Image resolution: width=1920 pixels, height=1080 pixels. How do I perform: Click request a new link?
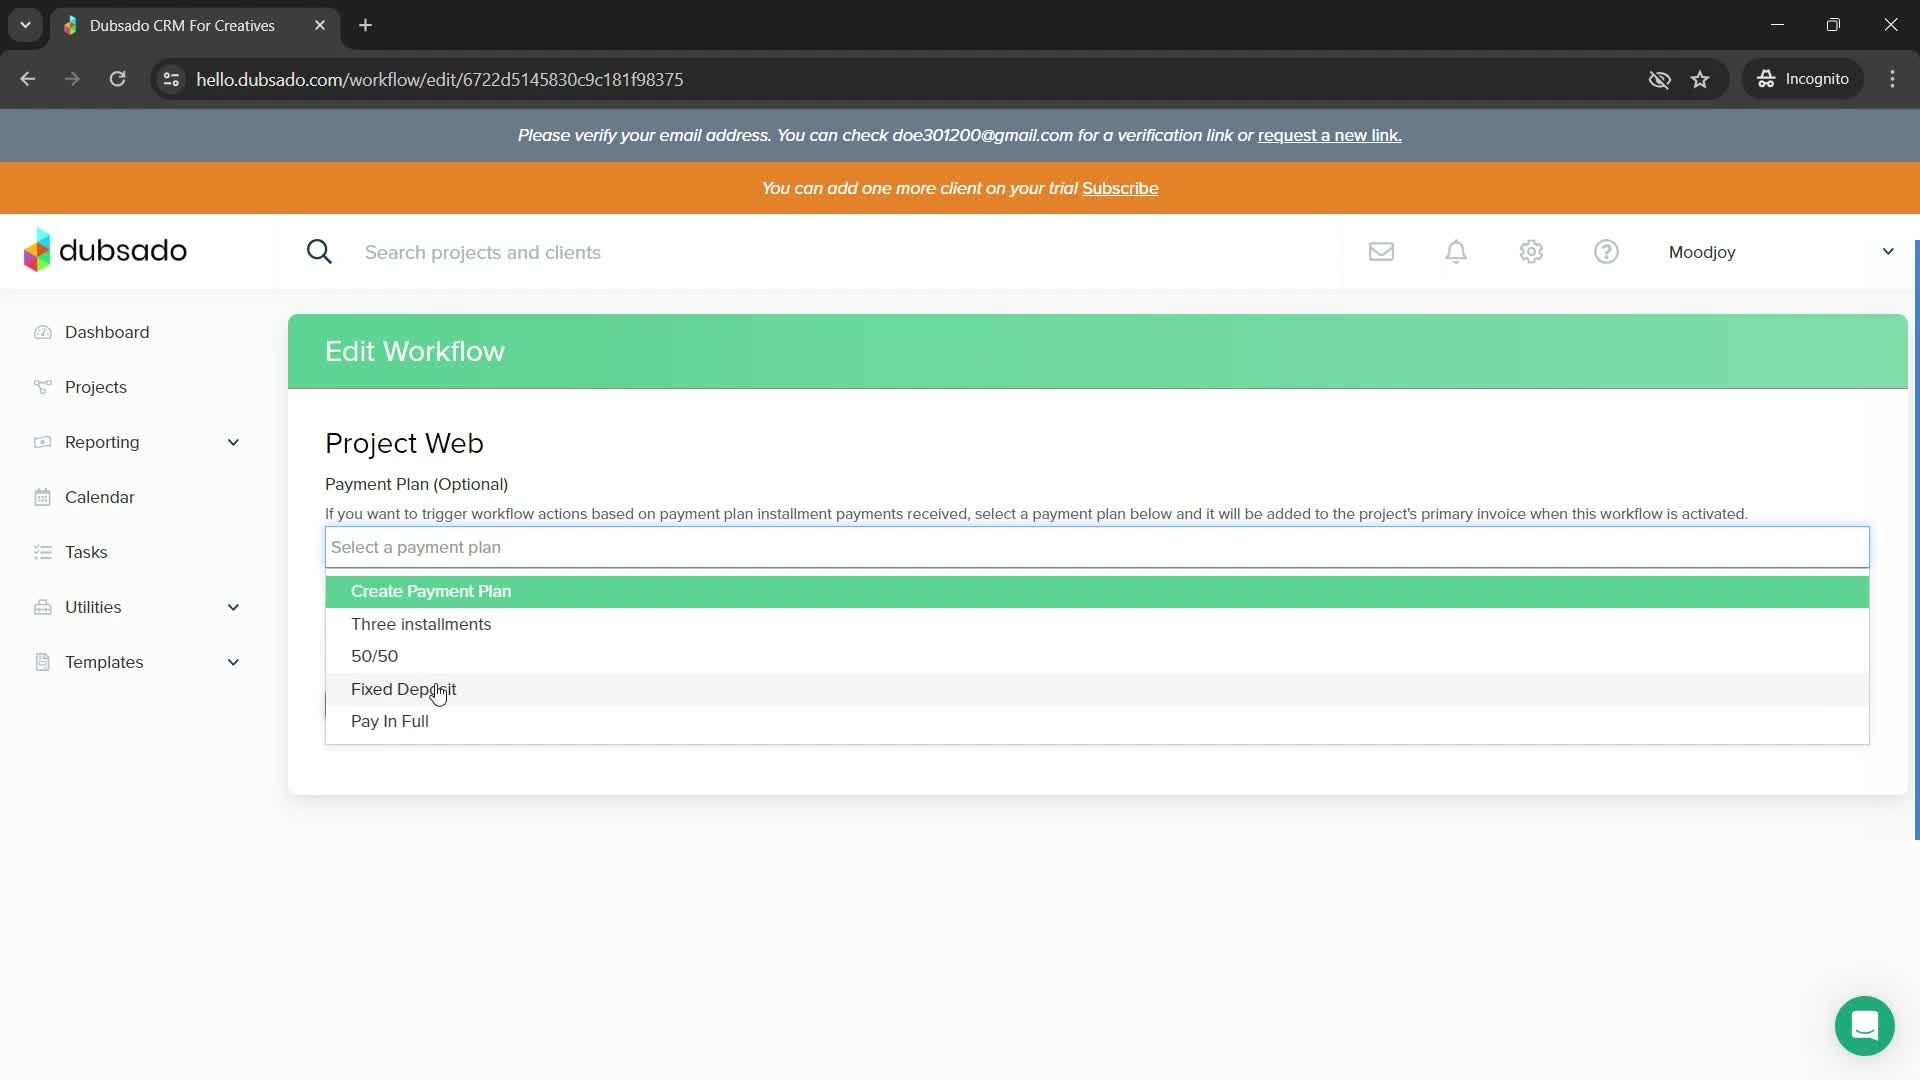[1329, 135]
